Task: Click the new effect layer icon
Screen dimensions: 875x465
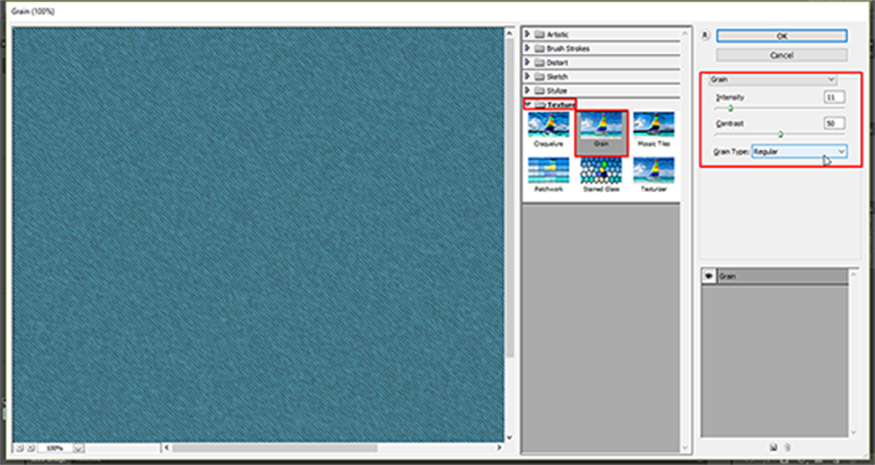Action: click(773, 447)
